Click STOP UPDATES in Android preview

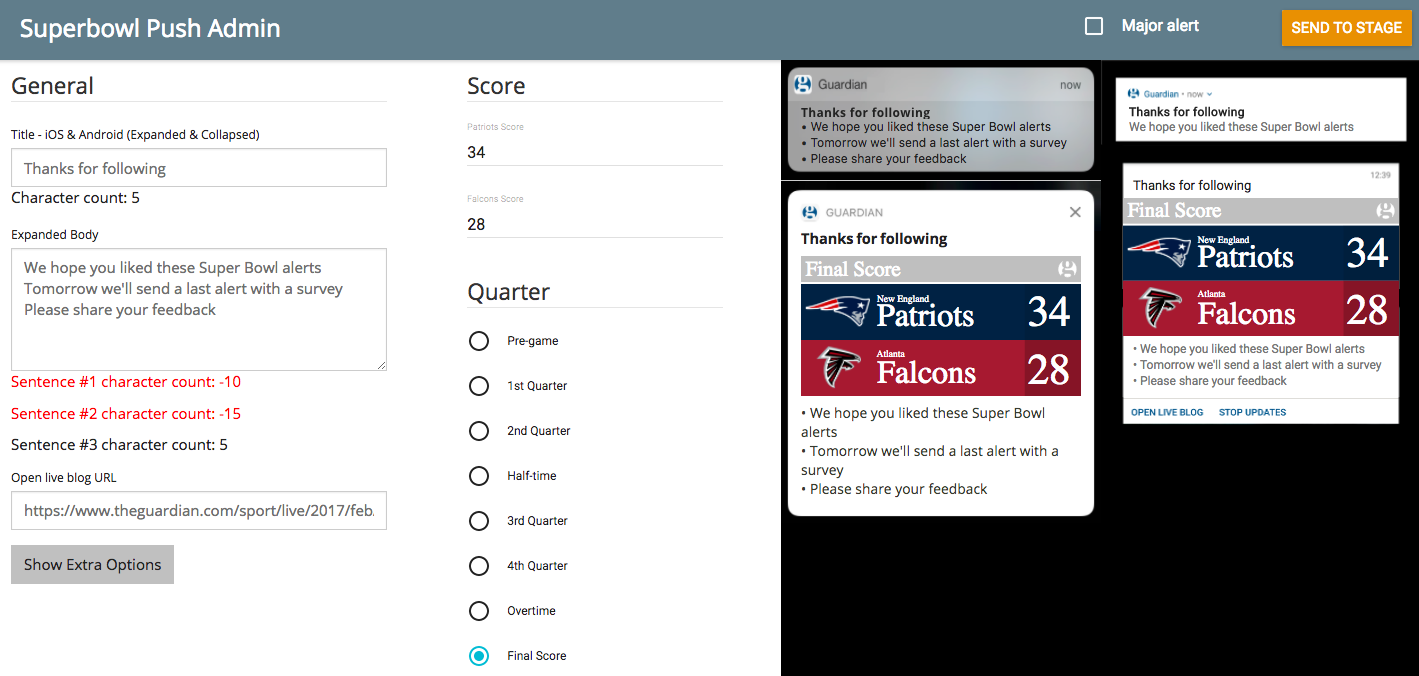point(1252,412)
